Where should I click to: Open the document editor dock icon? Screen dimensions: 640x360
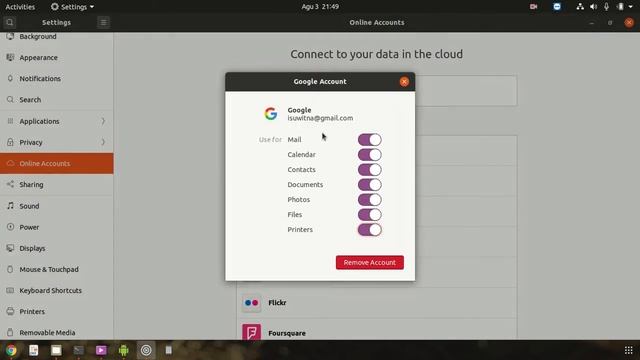[x=34, y=350]
